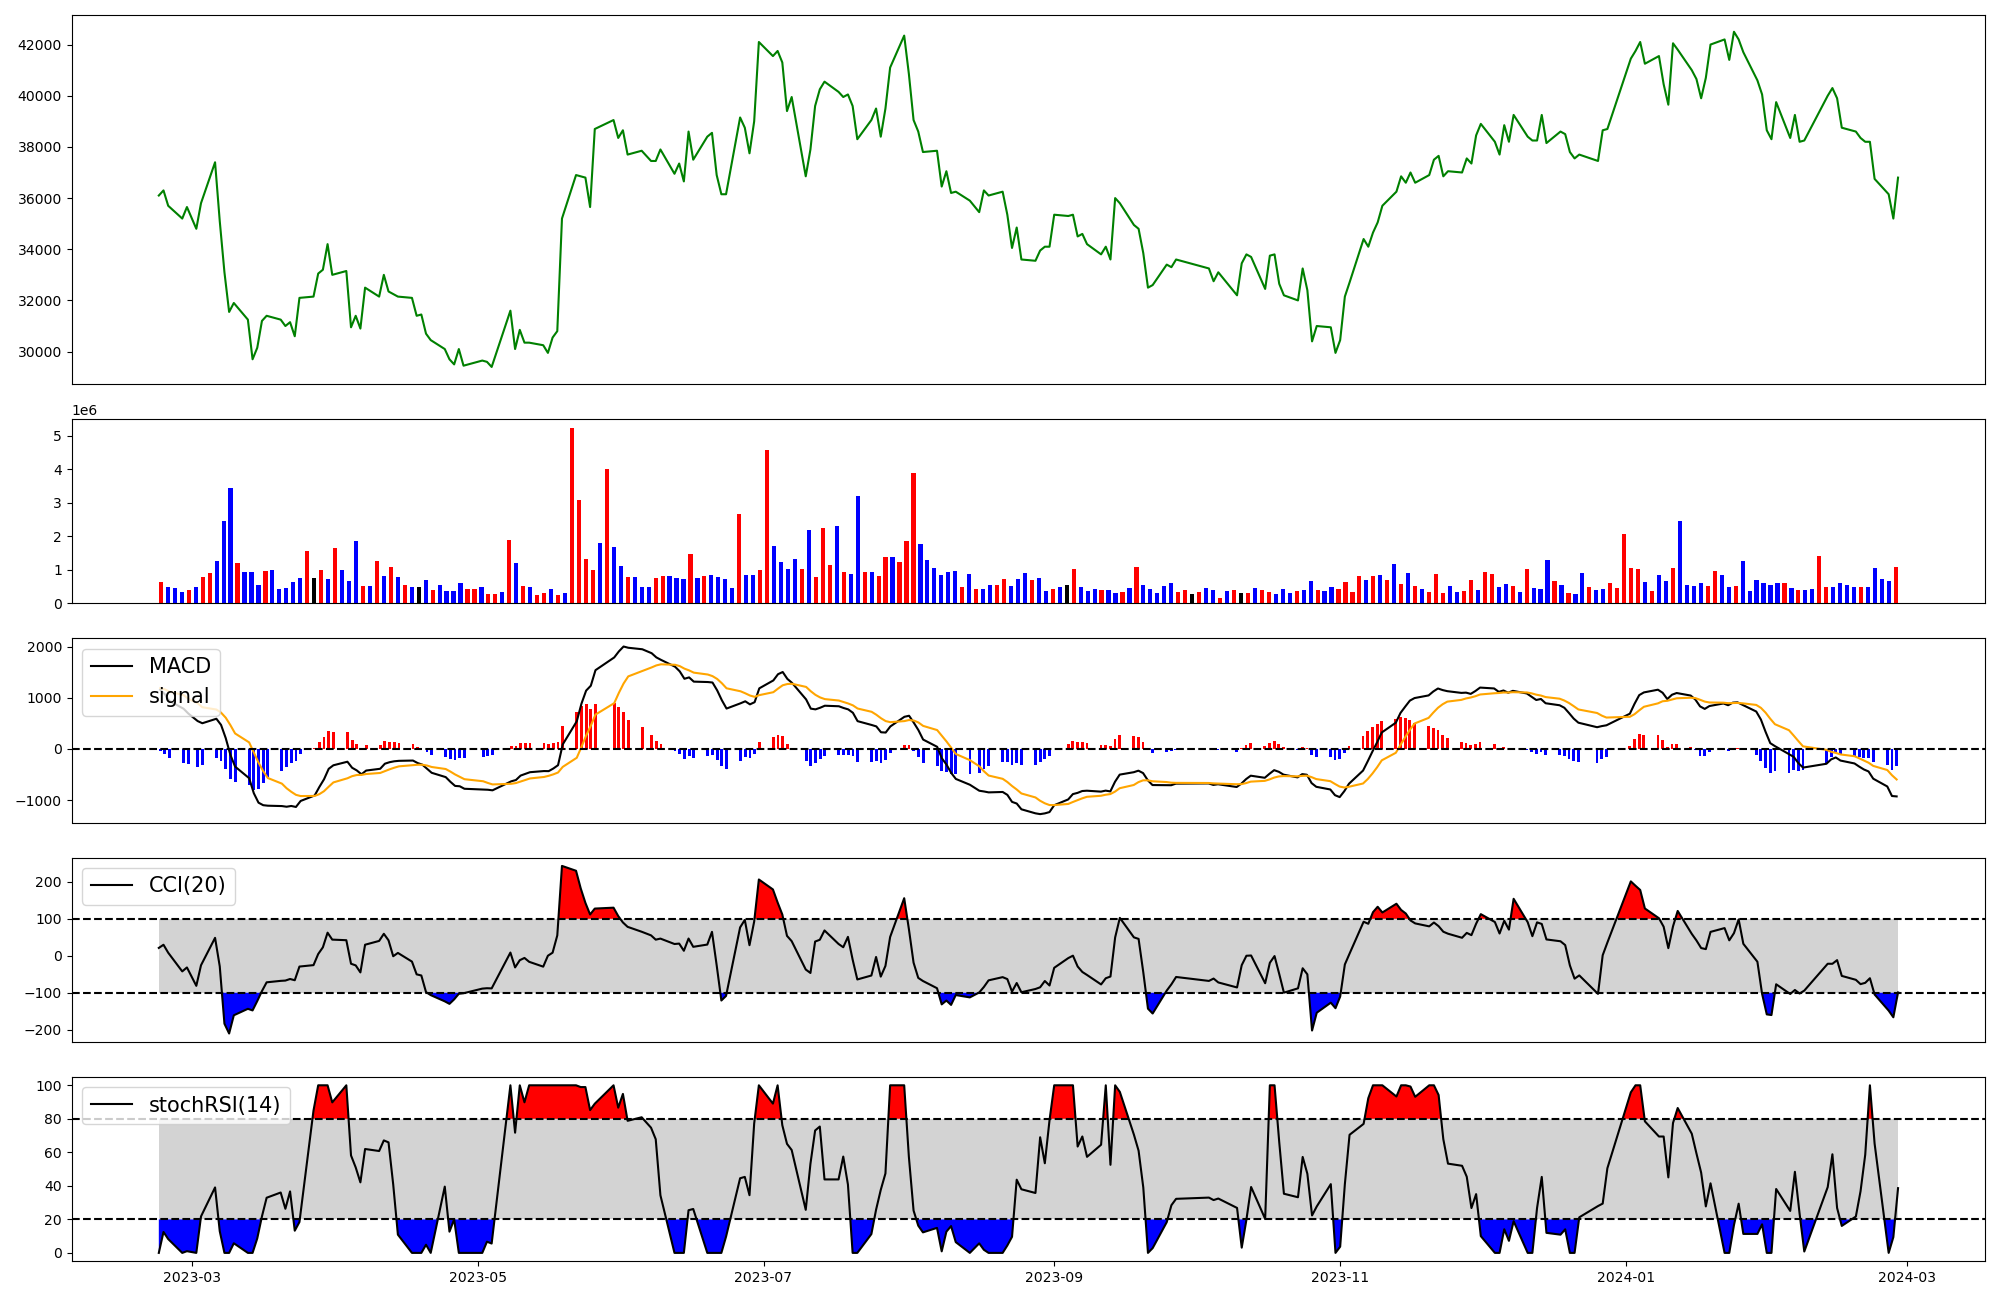Click the 80 tick on the stochRSI axis
This screenshot has height=1300, width=2000.
tap(54, 1119)
